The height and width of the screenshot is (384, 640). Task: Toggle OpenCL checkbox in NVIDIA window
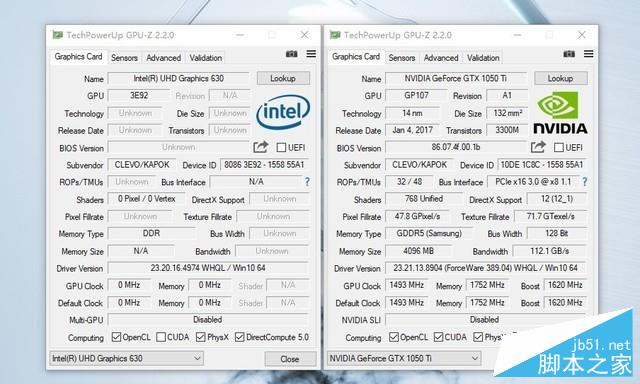click(x=394, y=337)
